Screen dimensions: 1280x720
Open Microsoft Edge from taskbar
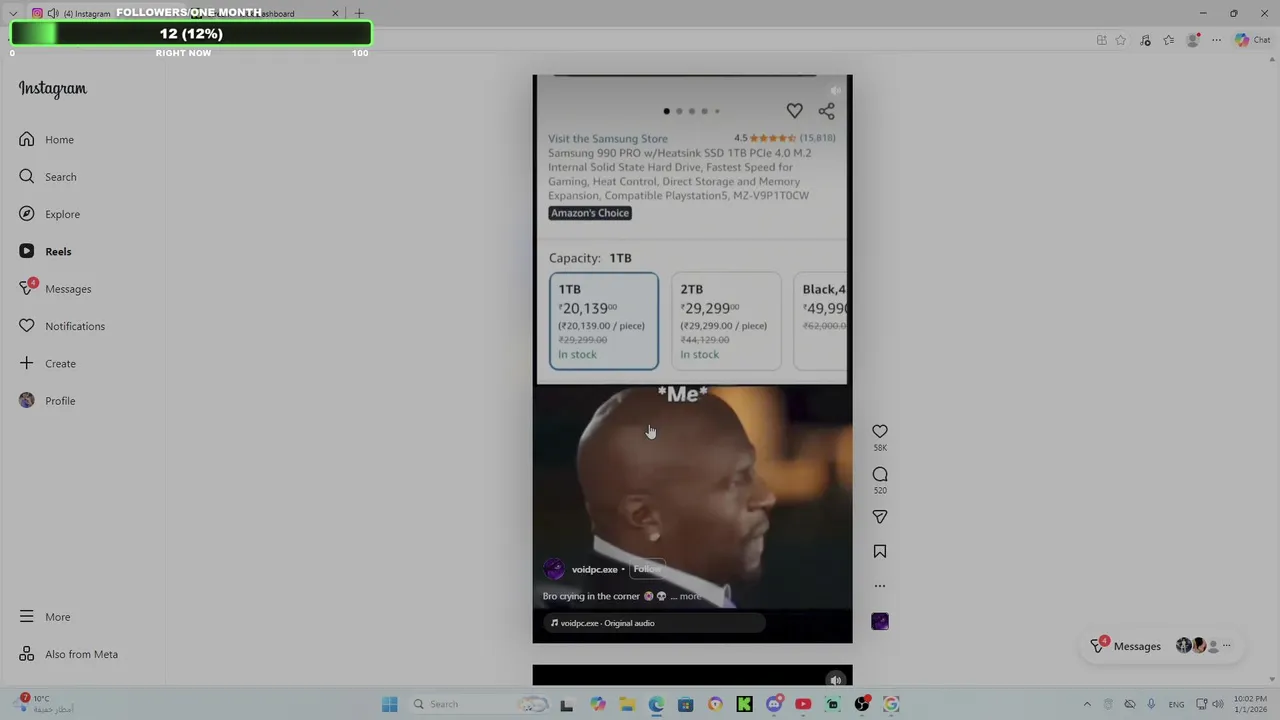point(656,704)
